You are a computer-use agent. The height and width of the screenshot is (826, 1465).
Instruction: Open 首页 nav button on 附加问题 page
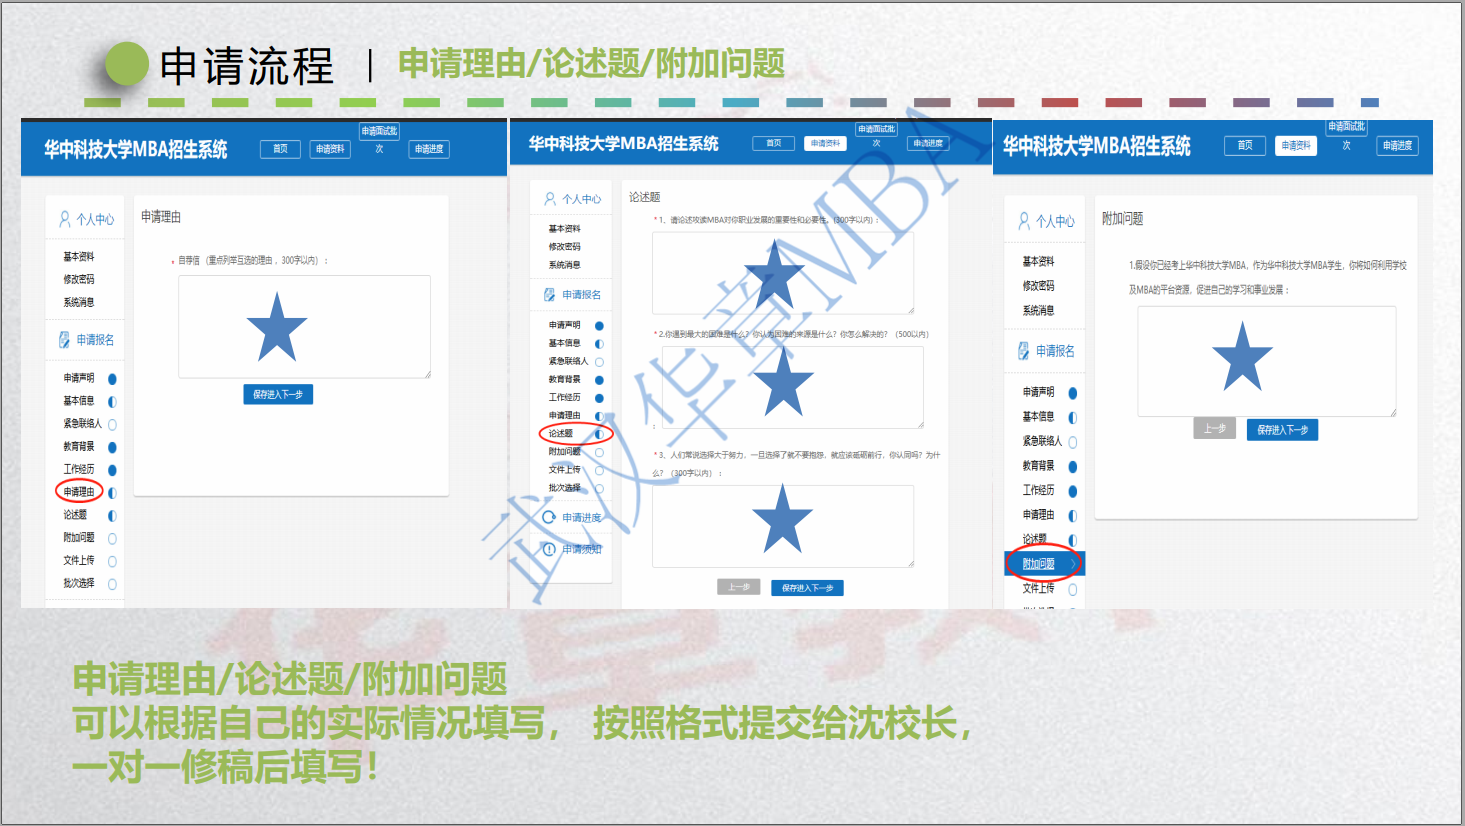(x=1245, y=145)
